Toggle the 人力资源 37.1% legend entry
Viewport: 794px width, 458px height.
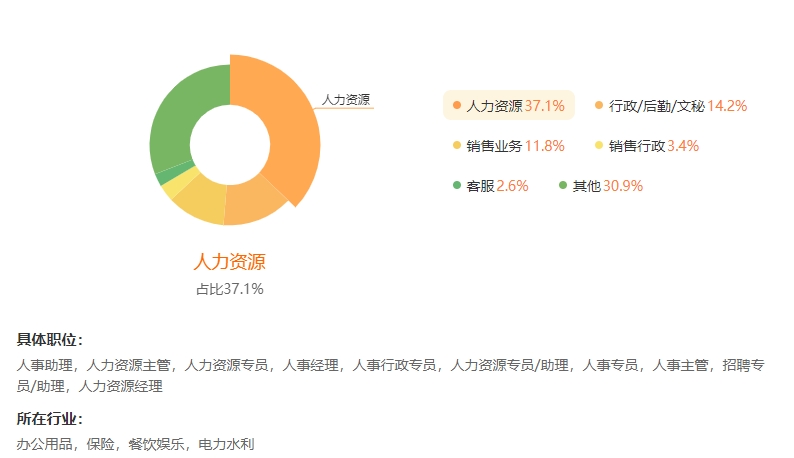tap(509, 105)
